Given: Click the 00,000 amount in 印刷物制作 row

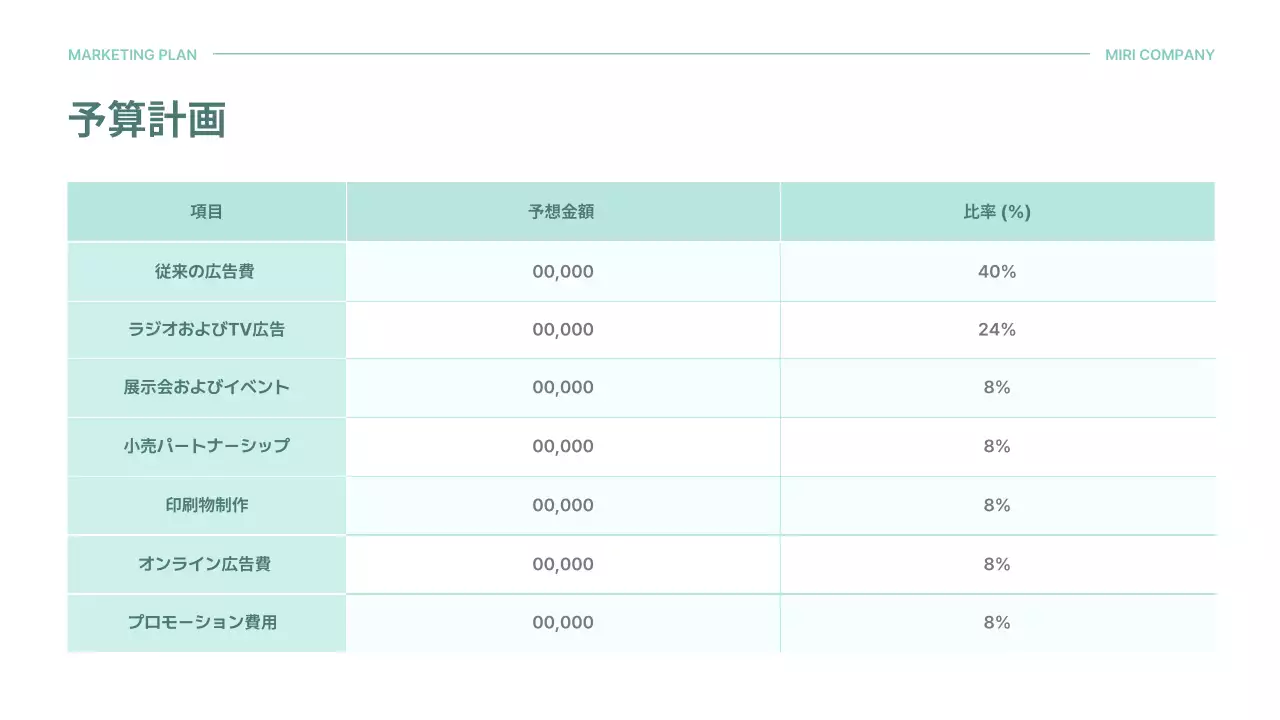Looking at the screenshot, I should (x=562, y=505).
